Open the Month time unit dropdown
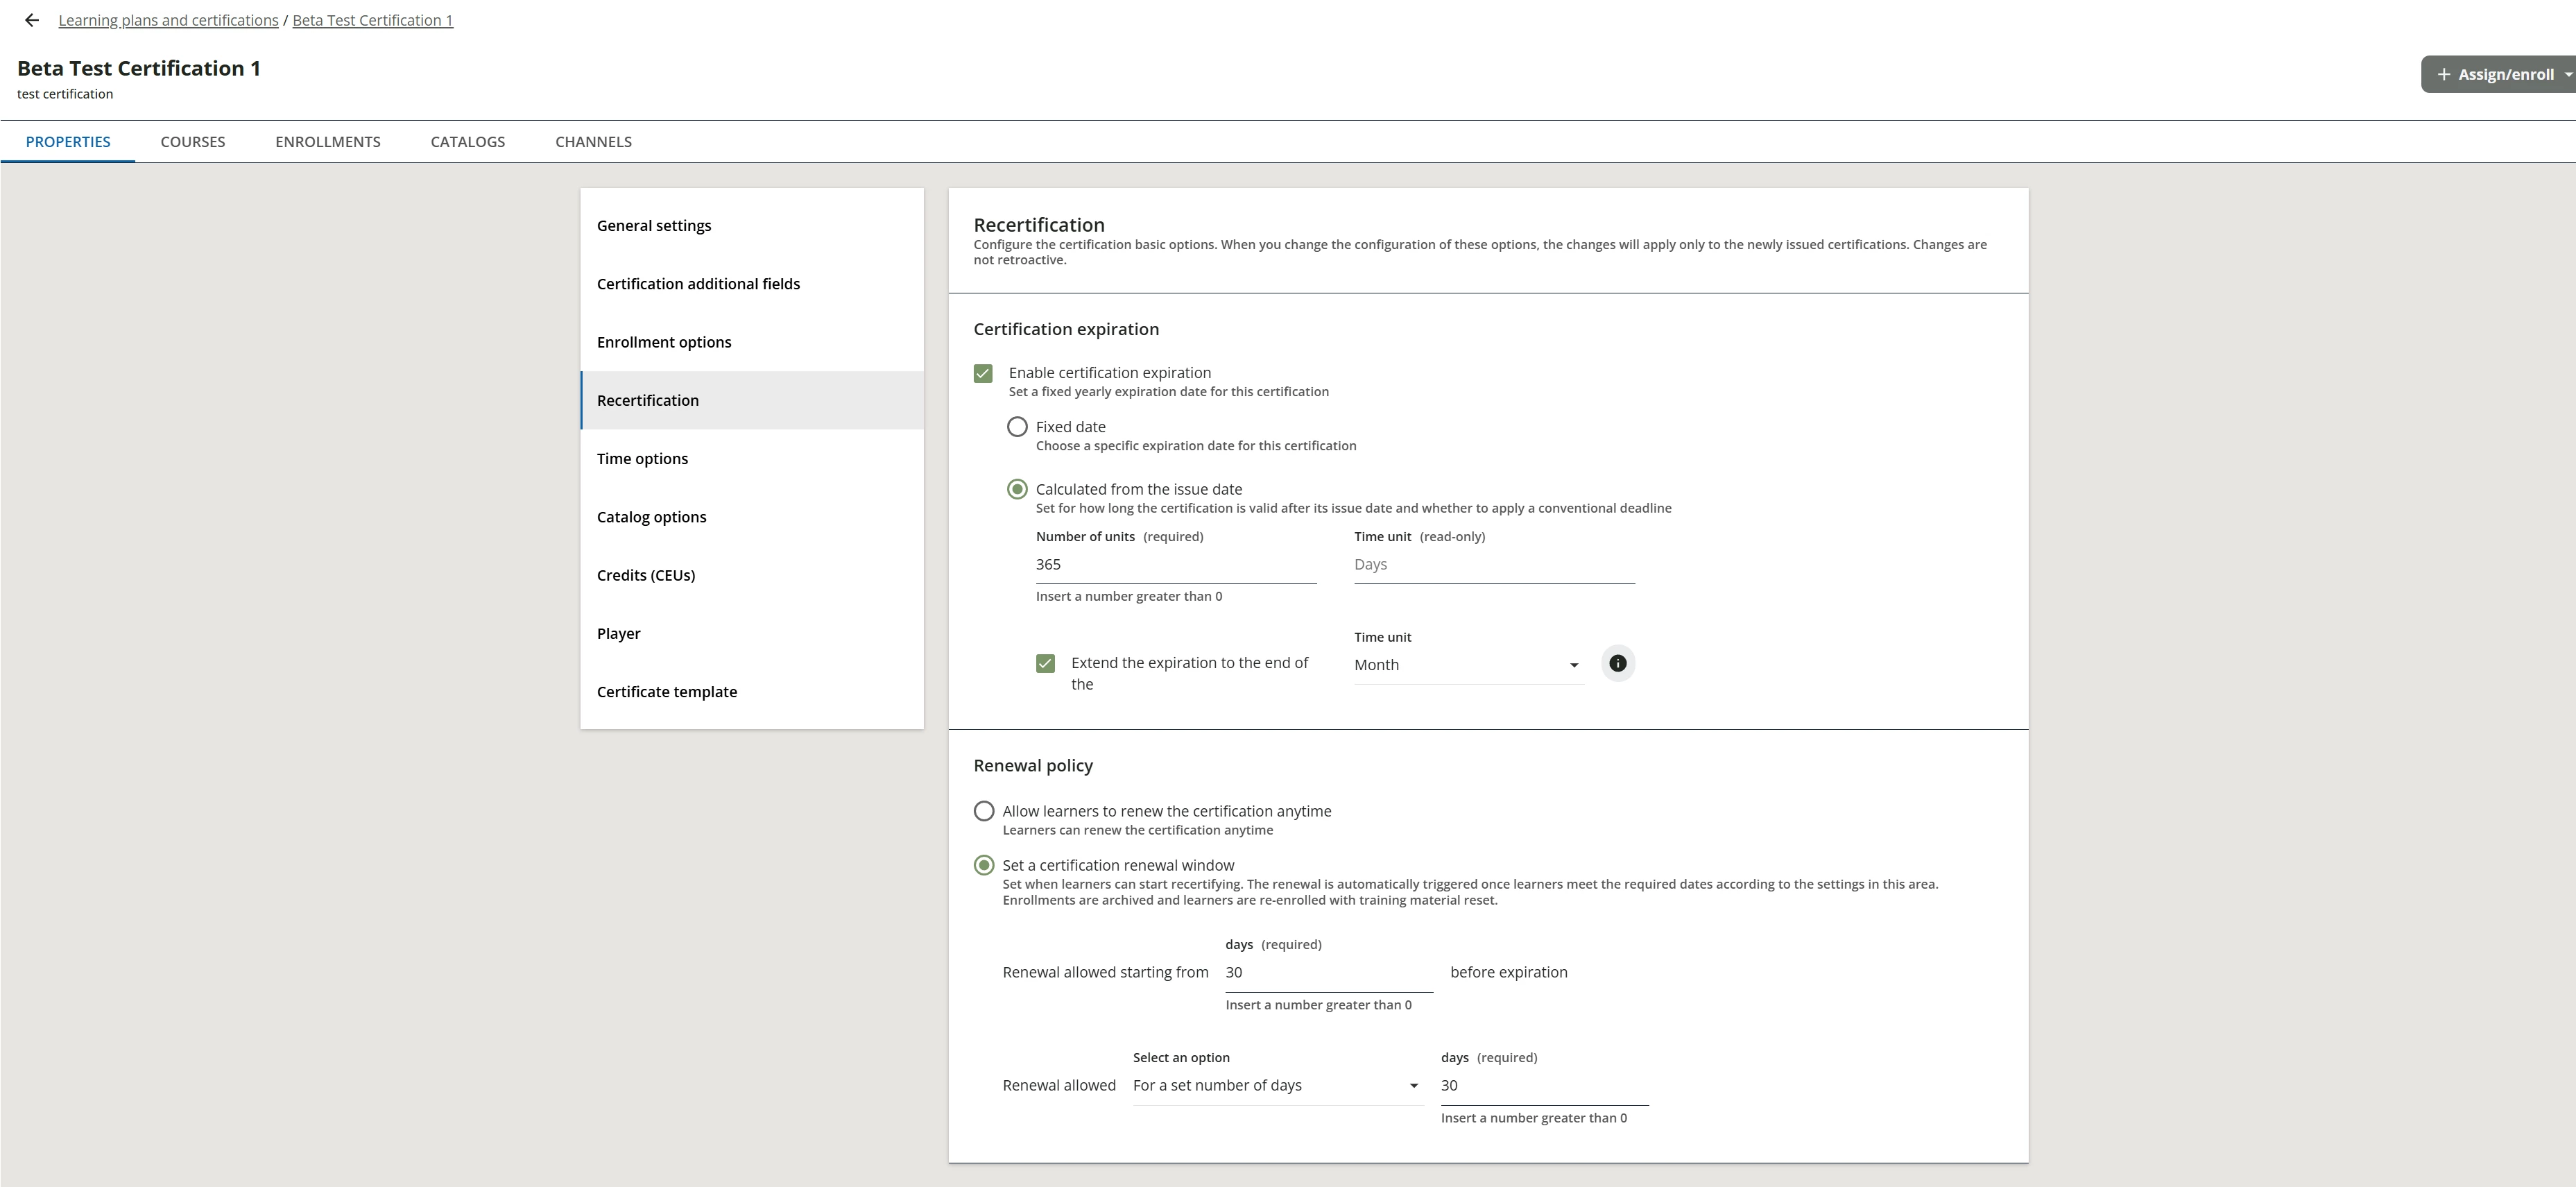 [1468, 665]
